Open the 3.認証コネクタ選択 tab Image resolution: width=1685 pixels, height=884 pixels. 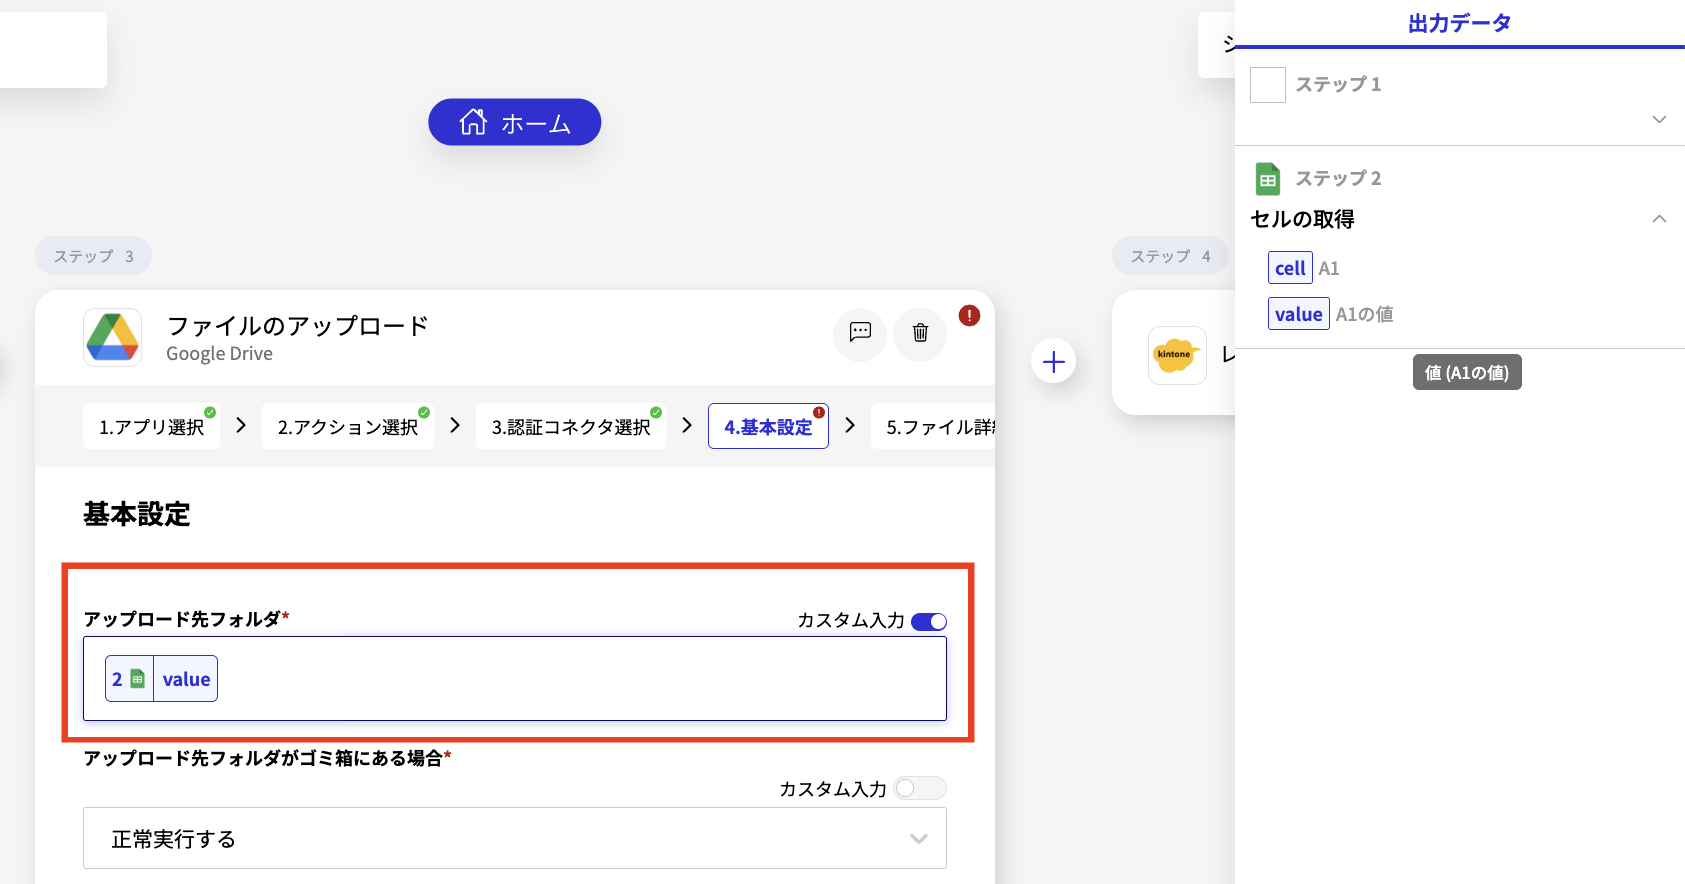[571, 427]
